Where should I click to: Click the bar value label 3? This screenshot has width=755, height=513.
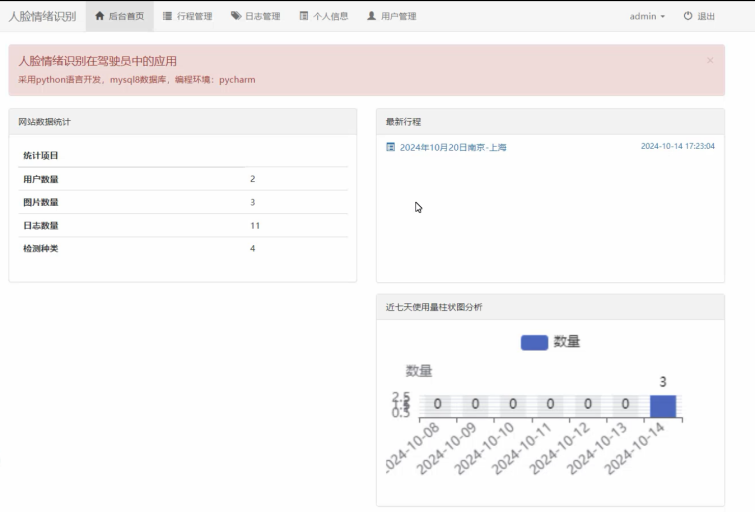[663, 382]
